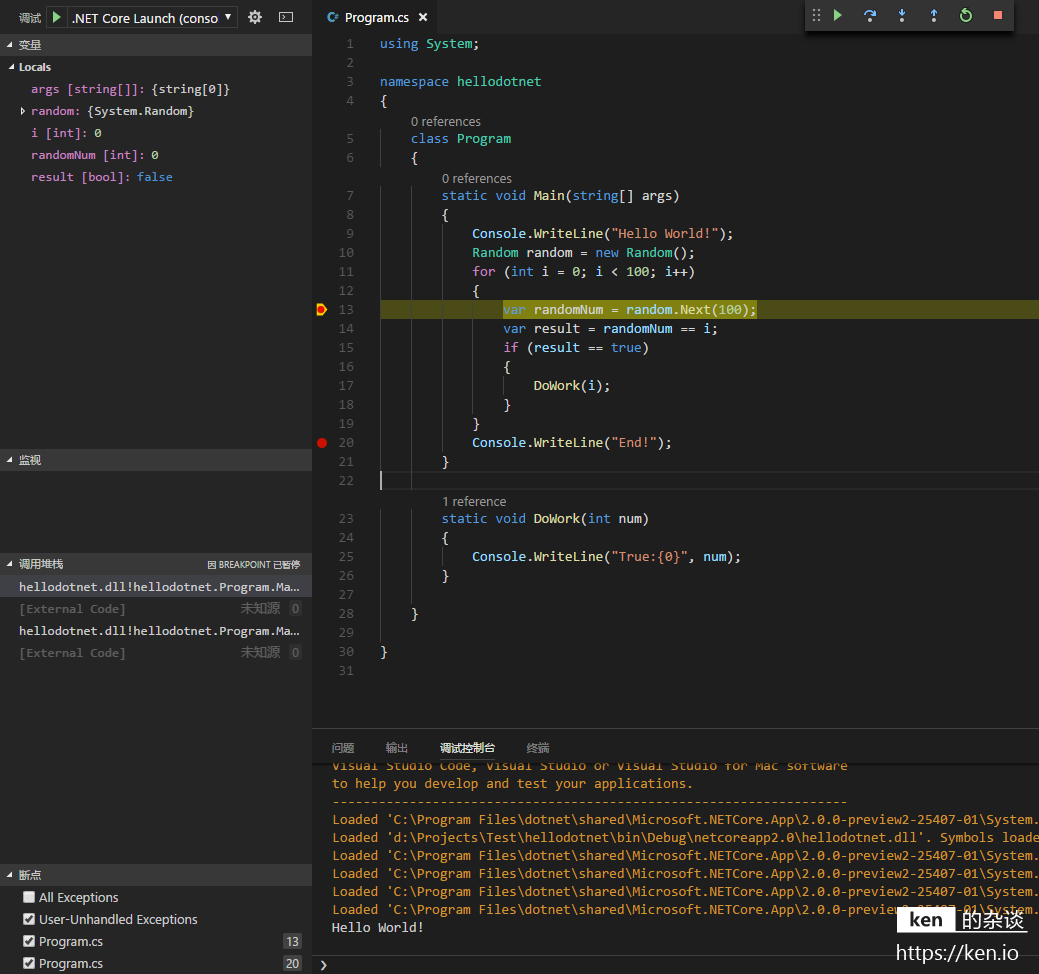Select first [External Code] stack frame

[x=156, y=609]
